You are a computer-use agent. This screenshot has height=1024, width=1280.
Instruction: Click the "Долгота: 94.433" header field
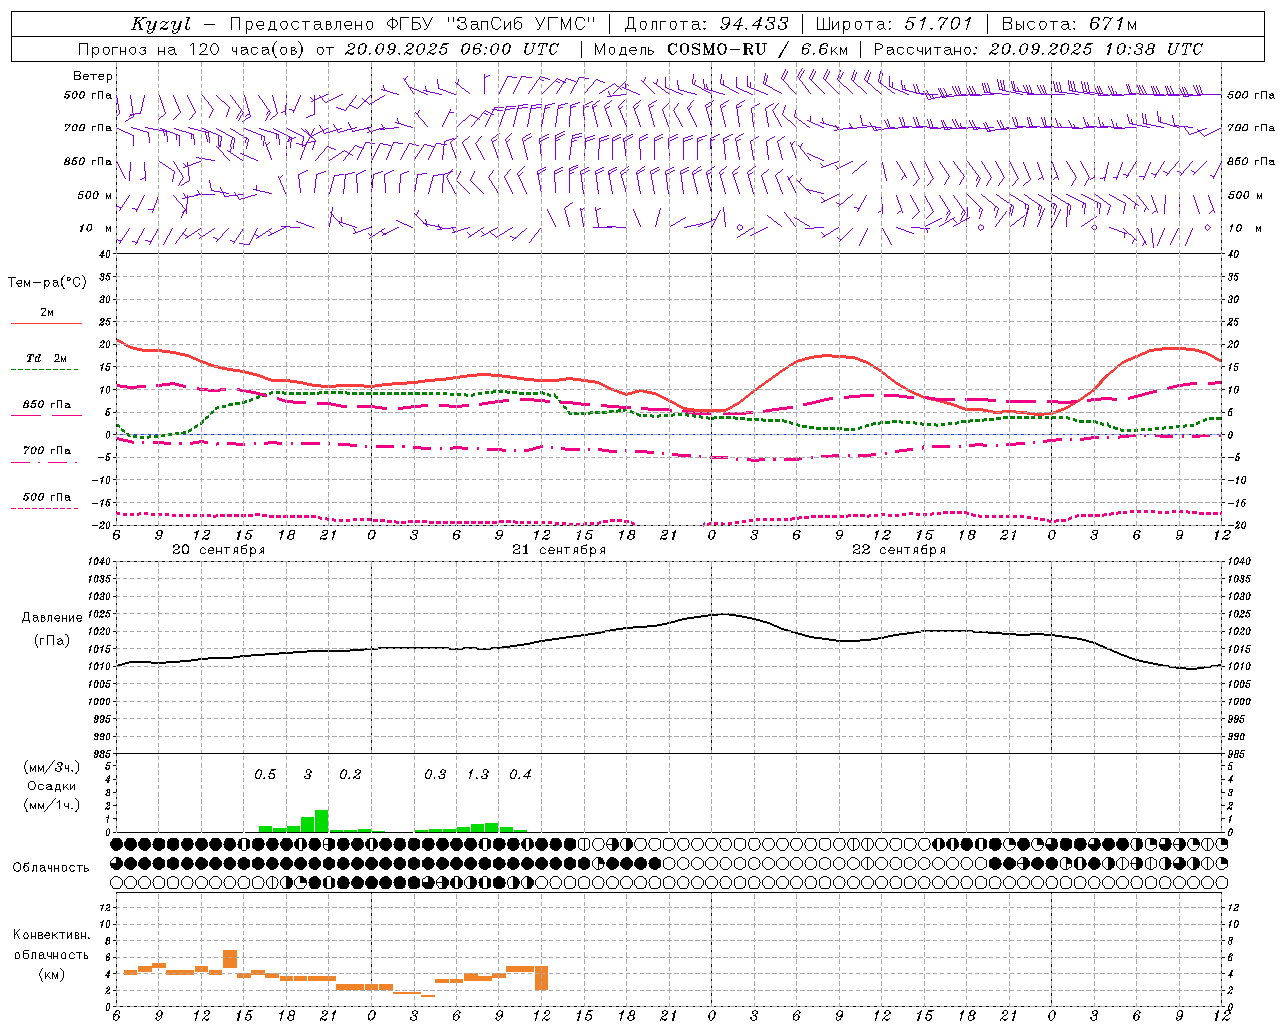click(x=706, y=24)
